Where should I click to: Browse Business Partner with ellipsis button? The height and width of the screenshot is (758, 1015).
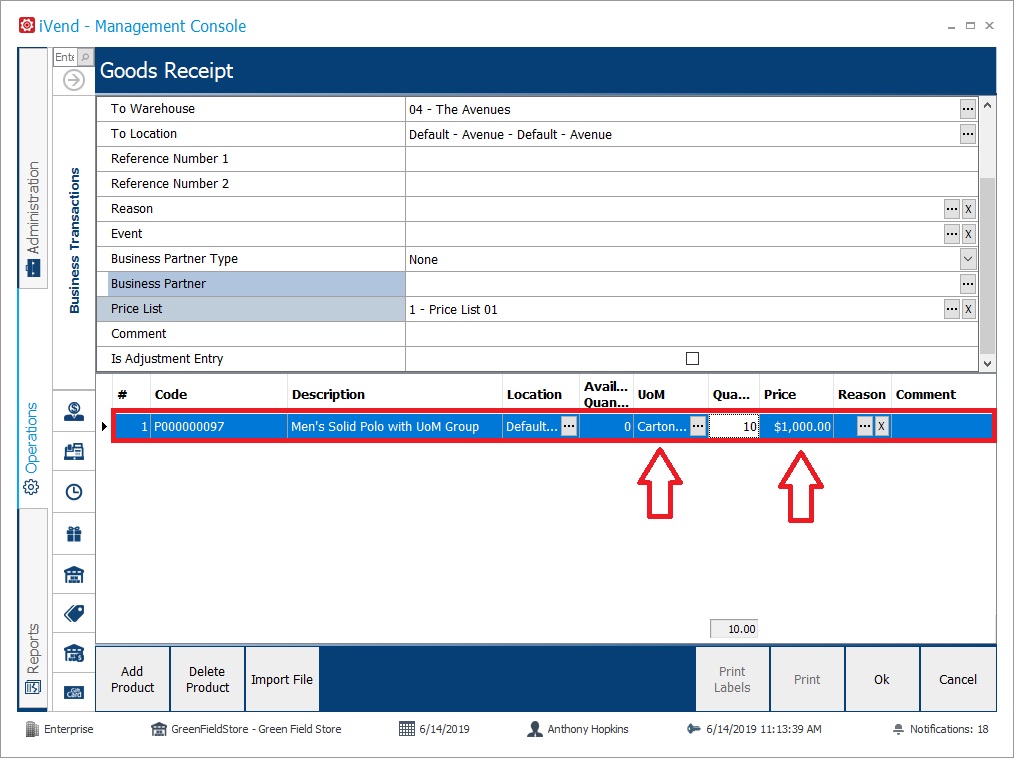click(968, 284)
